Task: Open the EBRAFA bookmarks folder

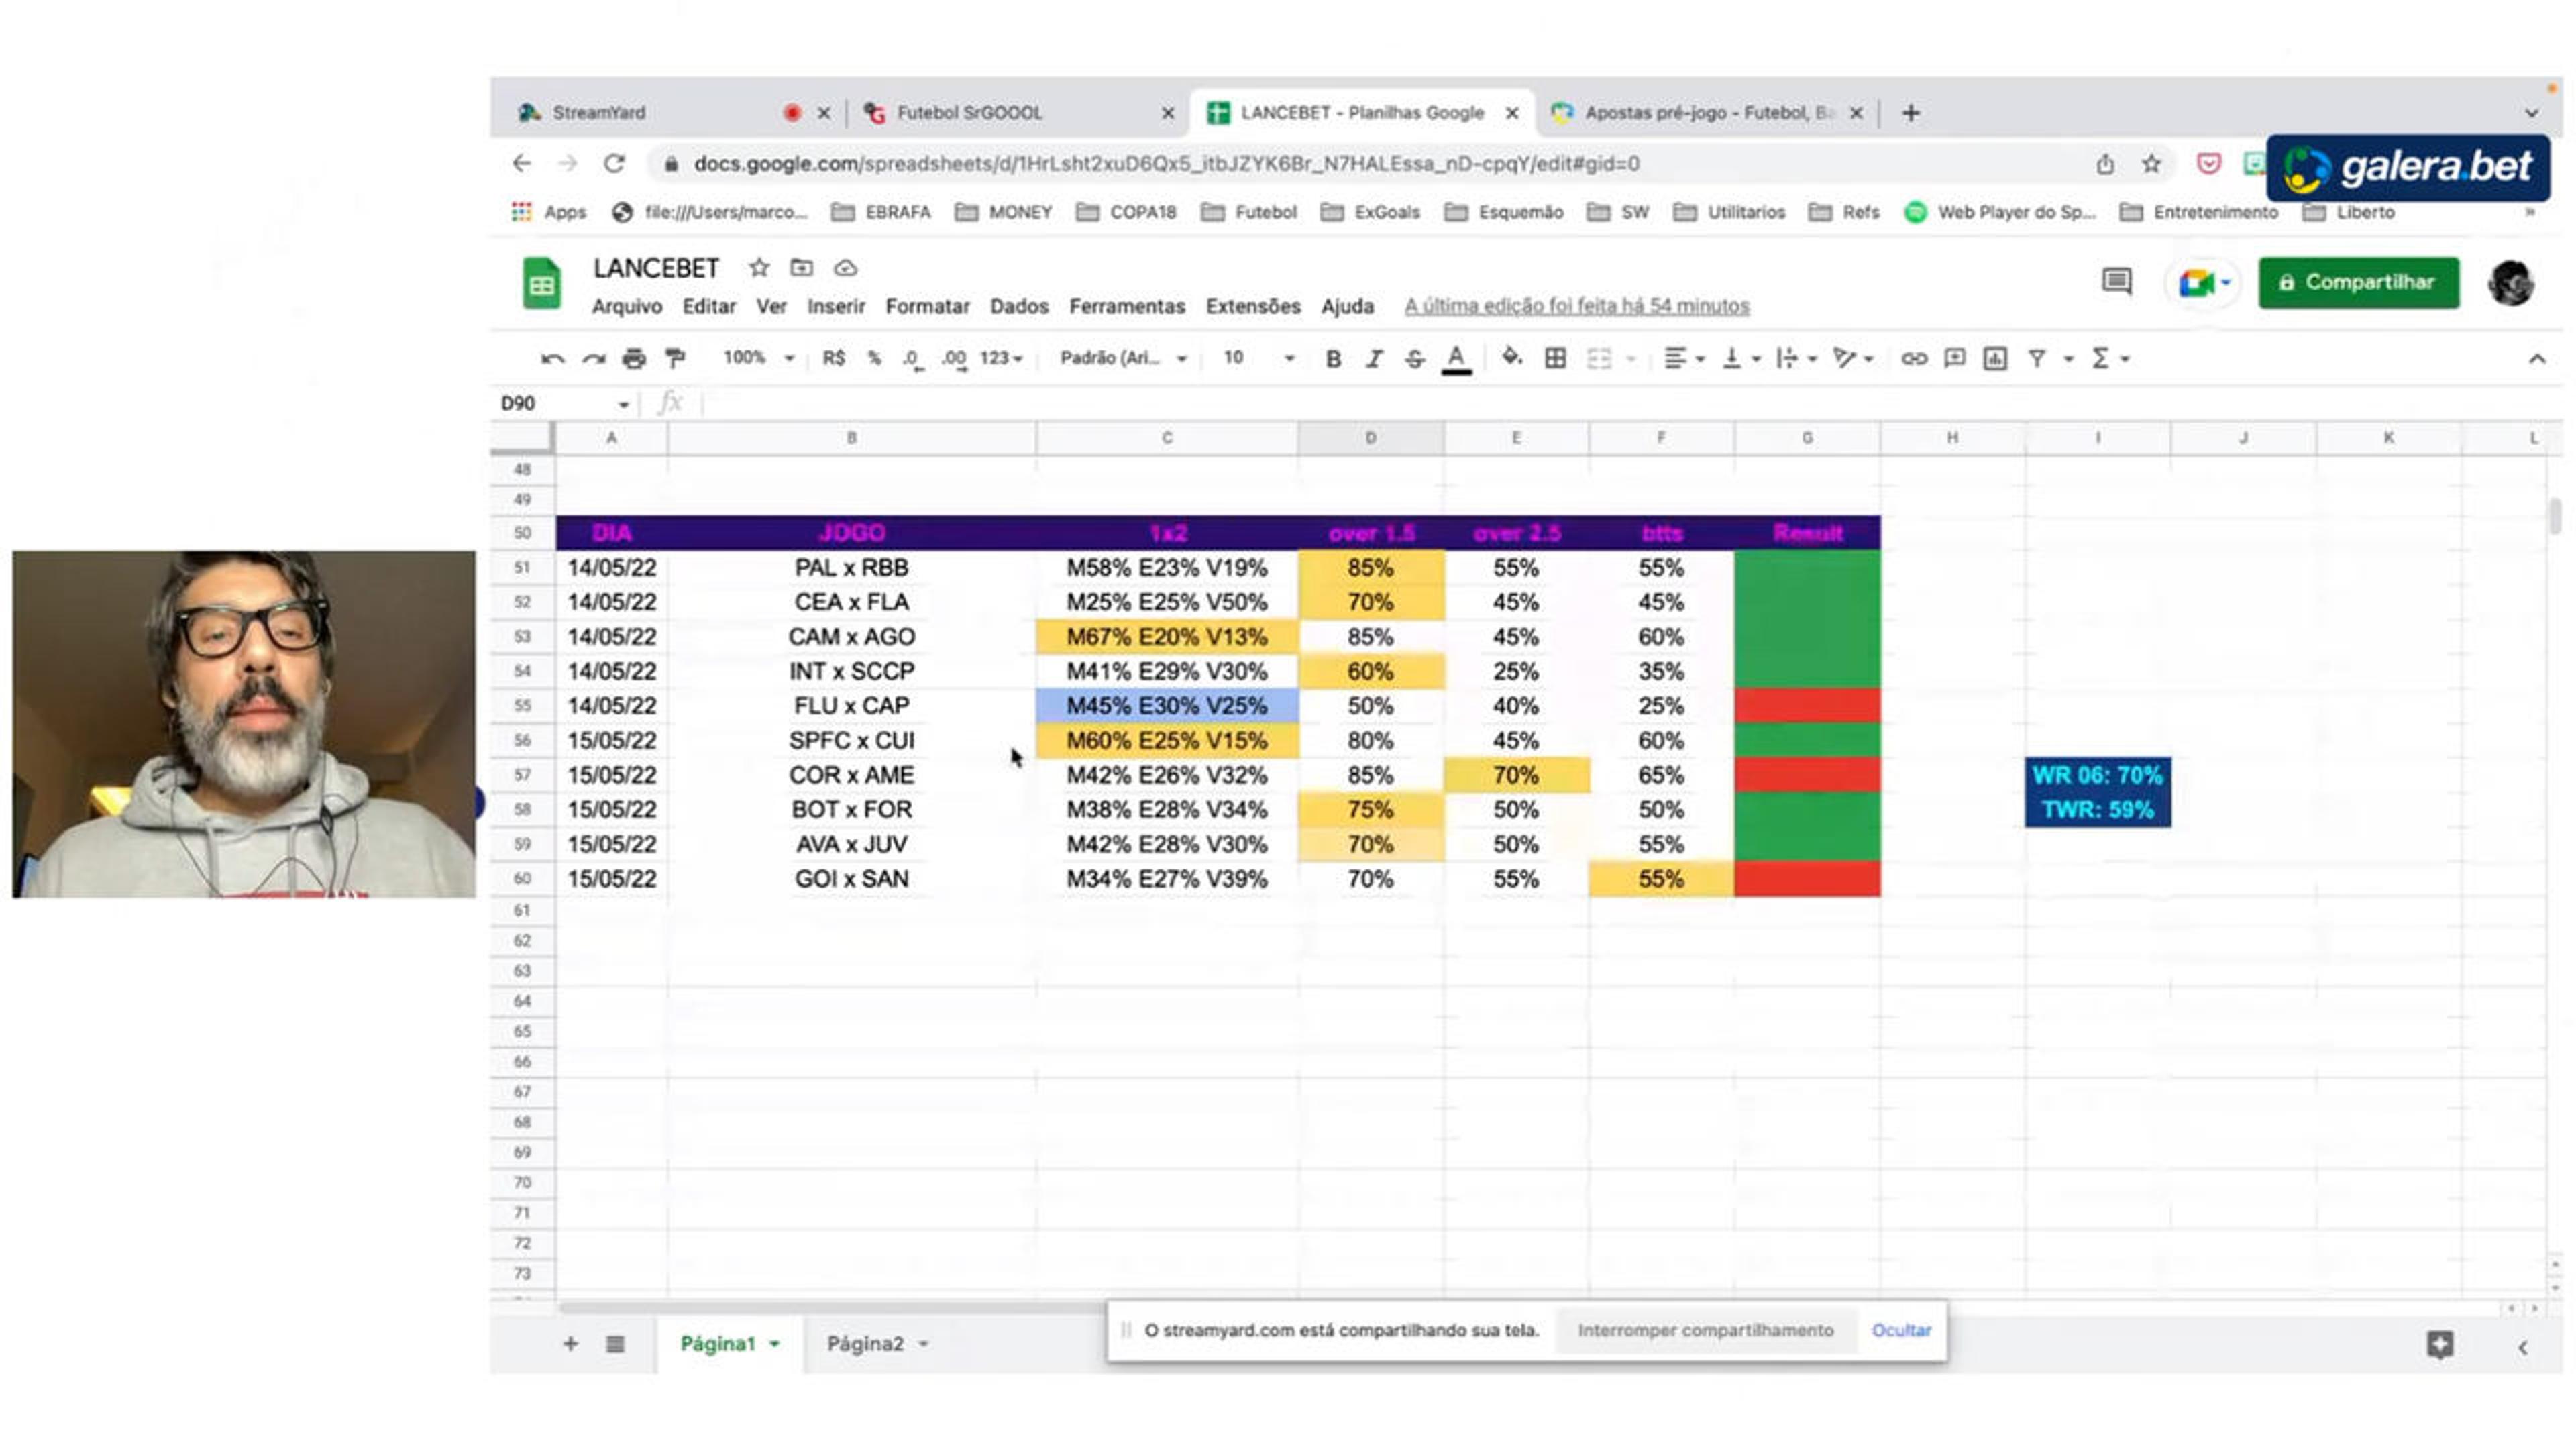Action: pyautogui.click(x=881, y=212)
